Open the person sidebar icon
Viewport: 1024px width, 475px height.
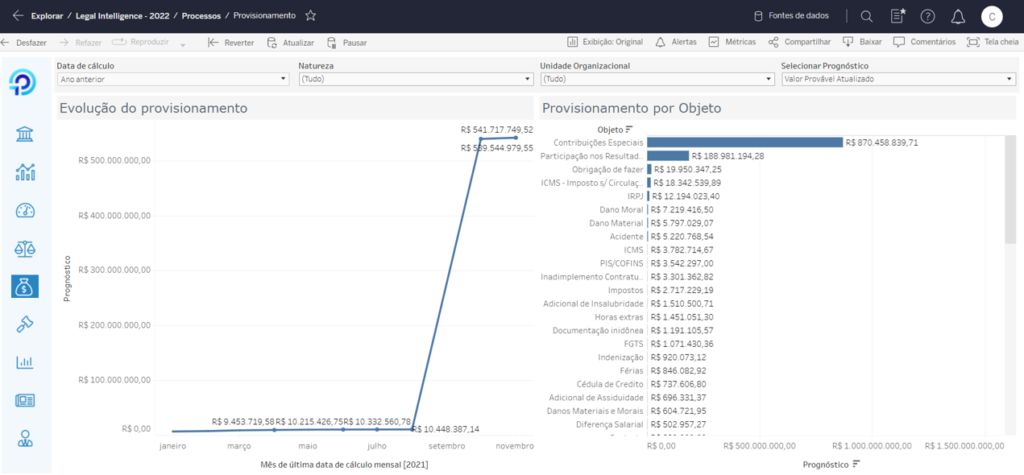click(x=25, y=438)
